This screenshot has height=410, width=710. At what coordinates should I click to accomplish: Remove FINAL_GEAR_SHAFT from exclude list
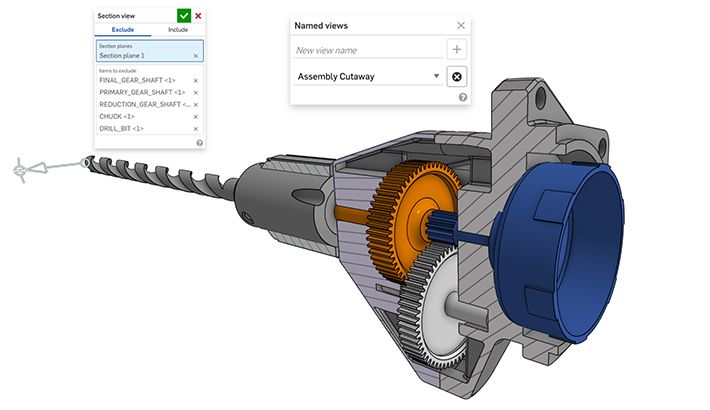coord(196,80)
